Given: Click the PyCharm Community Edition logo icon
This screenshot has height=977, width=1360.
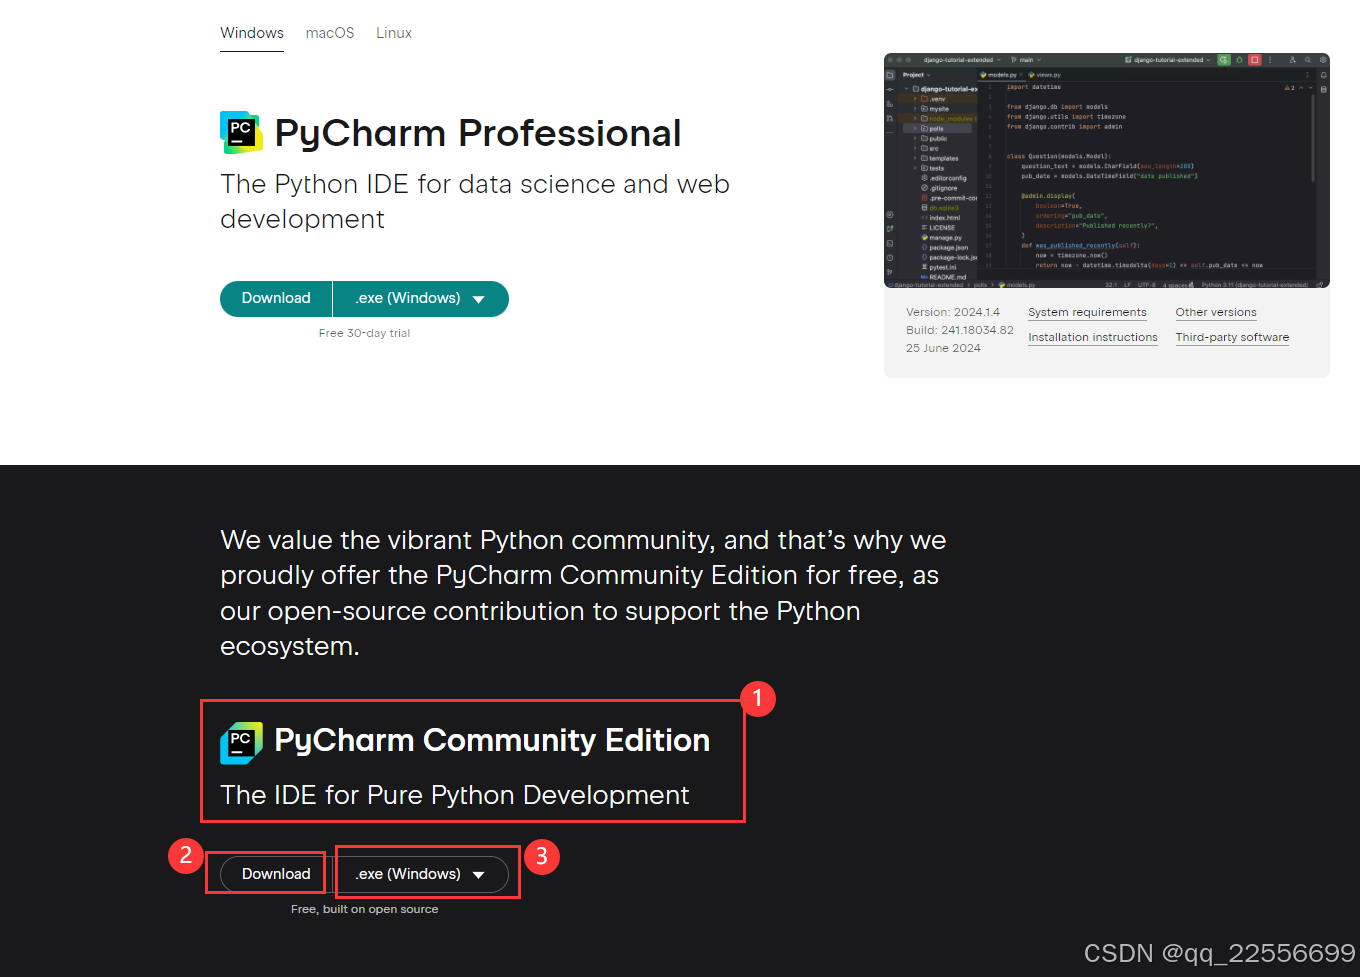Looking at the screenshot, I should tap(241, 743).
